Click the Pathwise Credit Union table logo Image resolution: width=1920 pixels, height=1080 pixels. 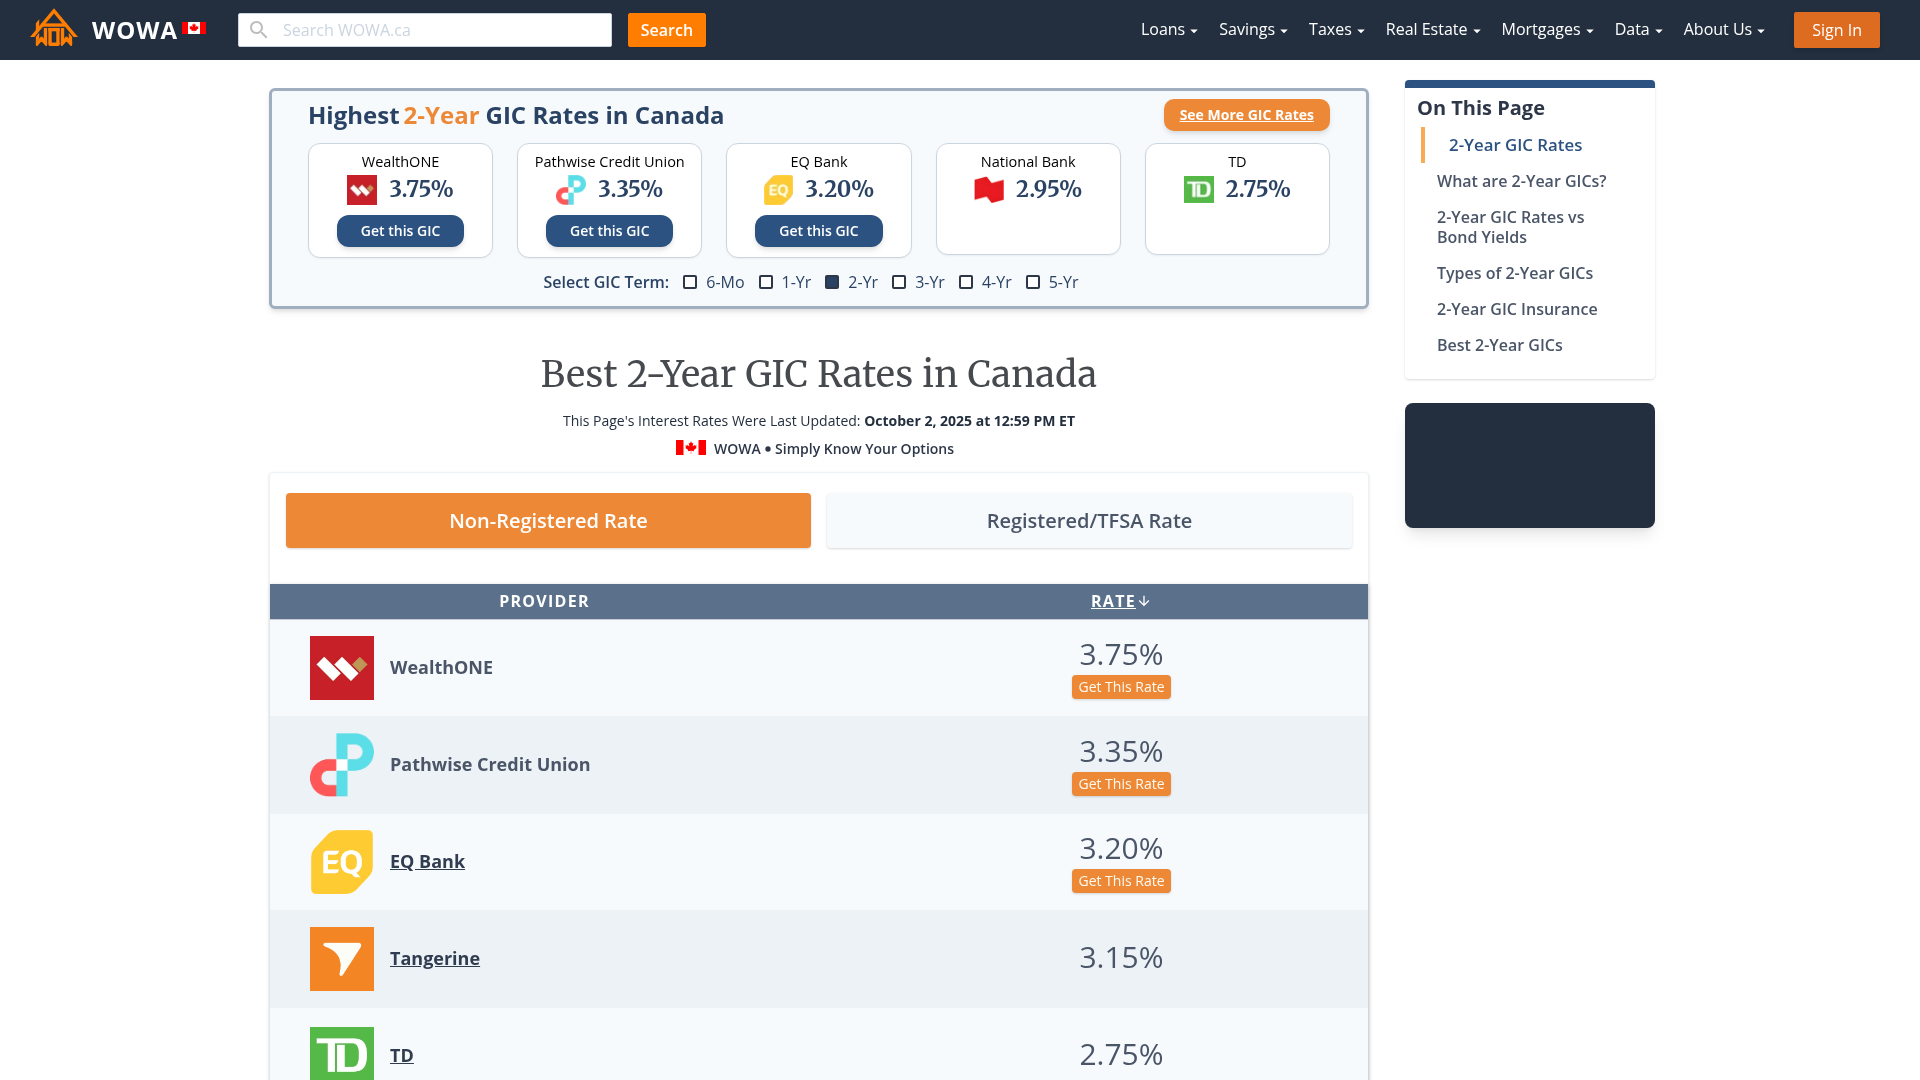(x=341, y=765)
